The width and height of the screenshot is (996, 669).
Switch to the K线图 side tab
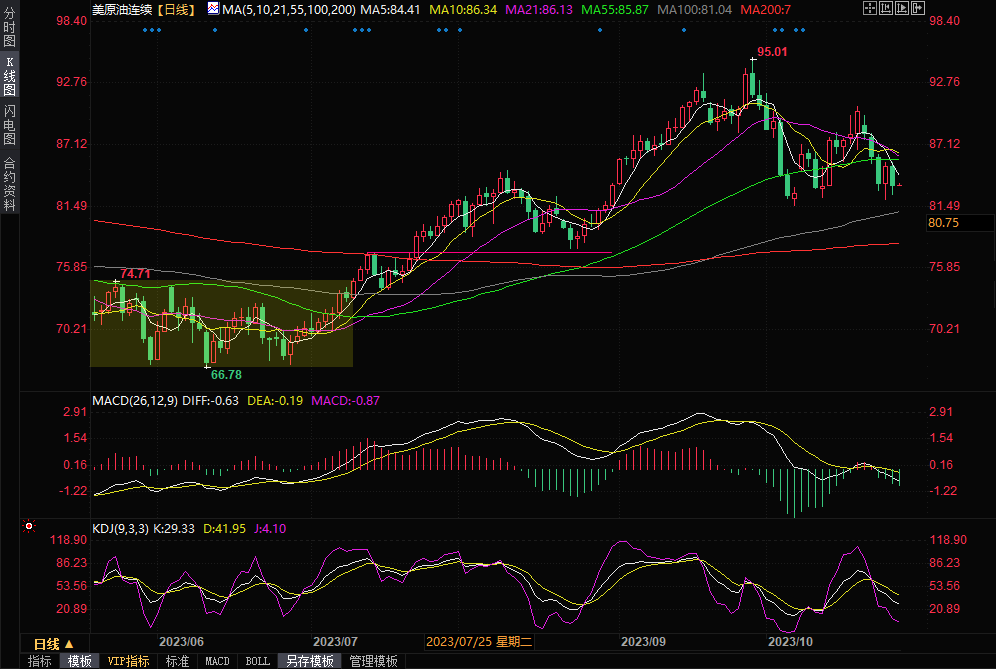tap(9, 76)
